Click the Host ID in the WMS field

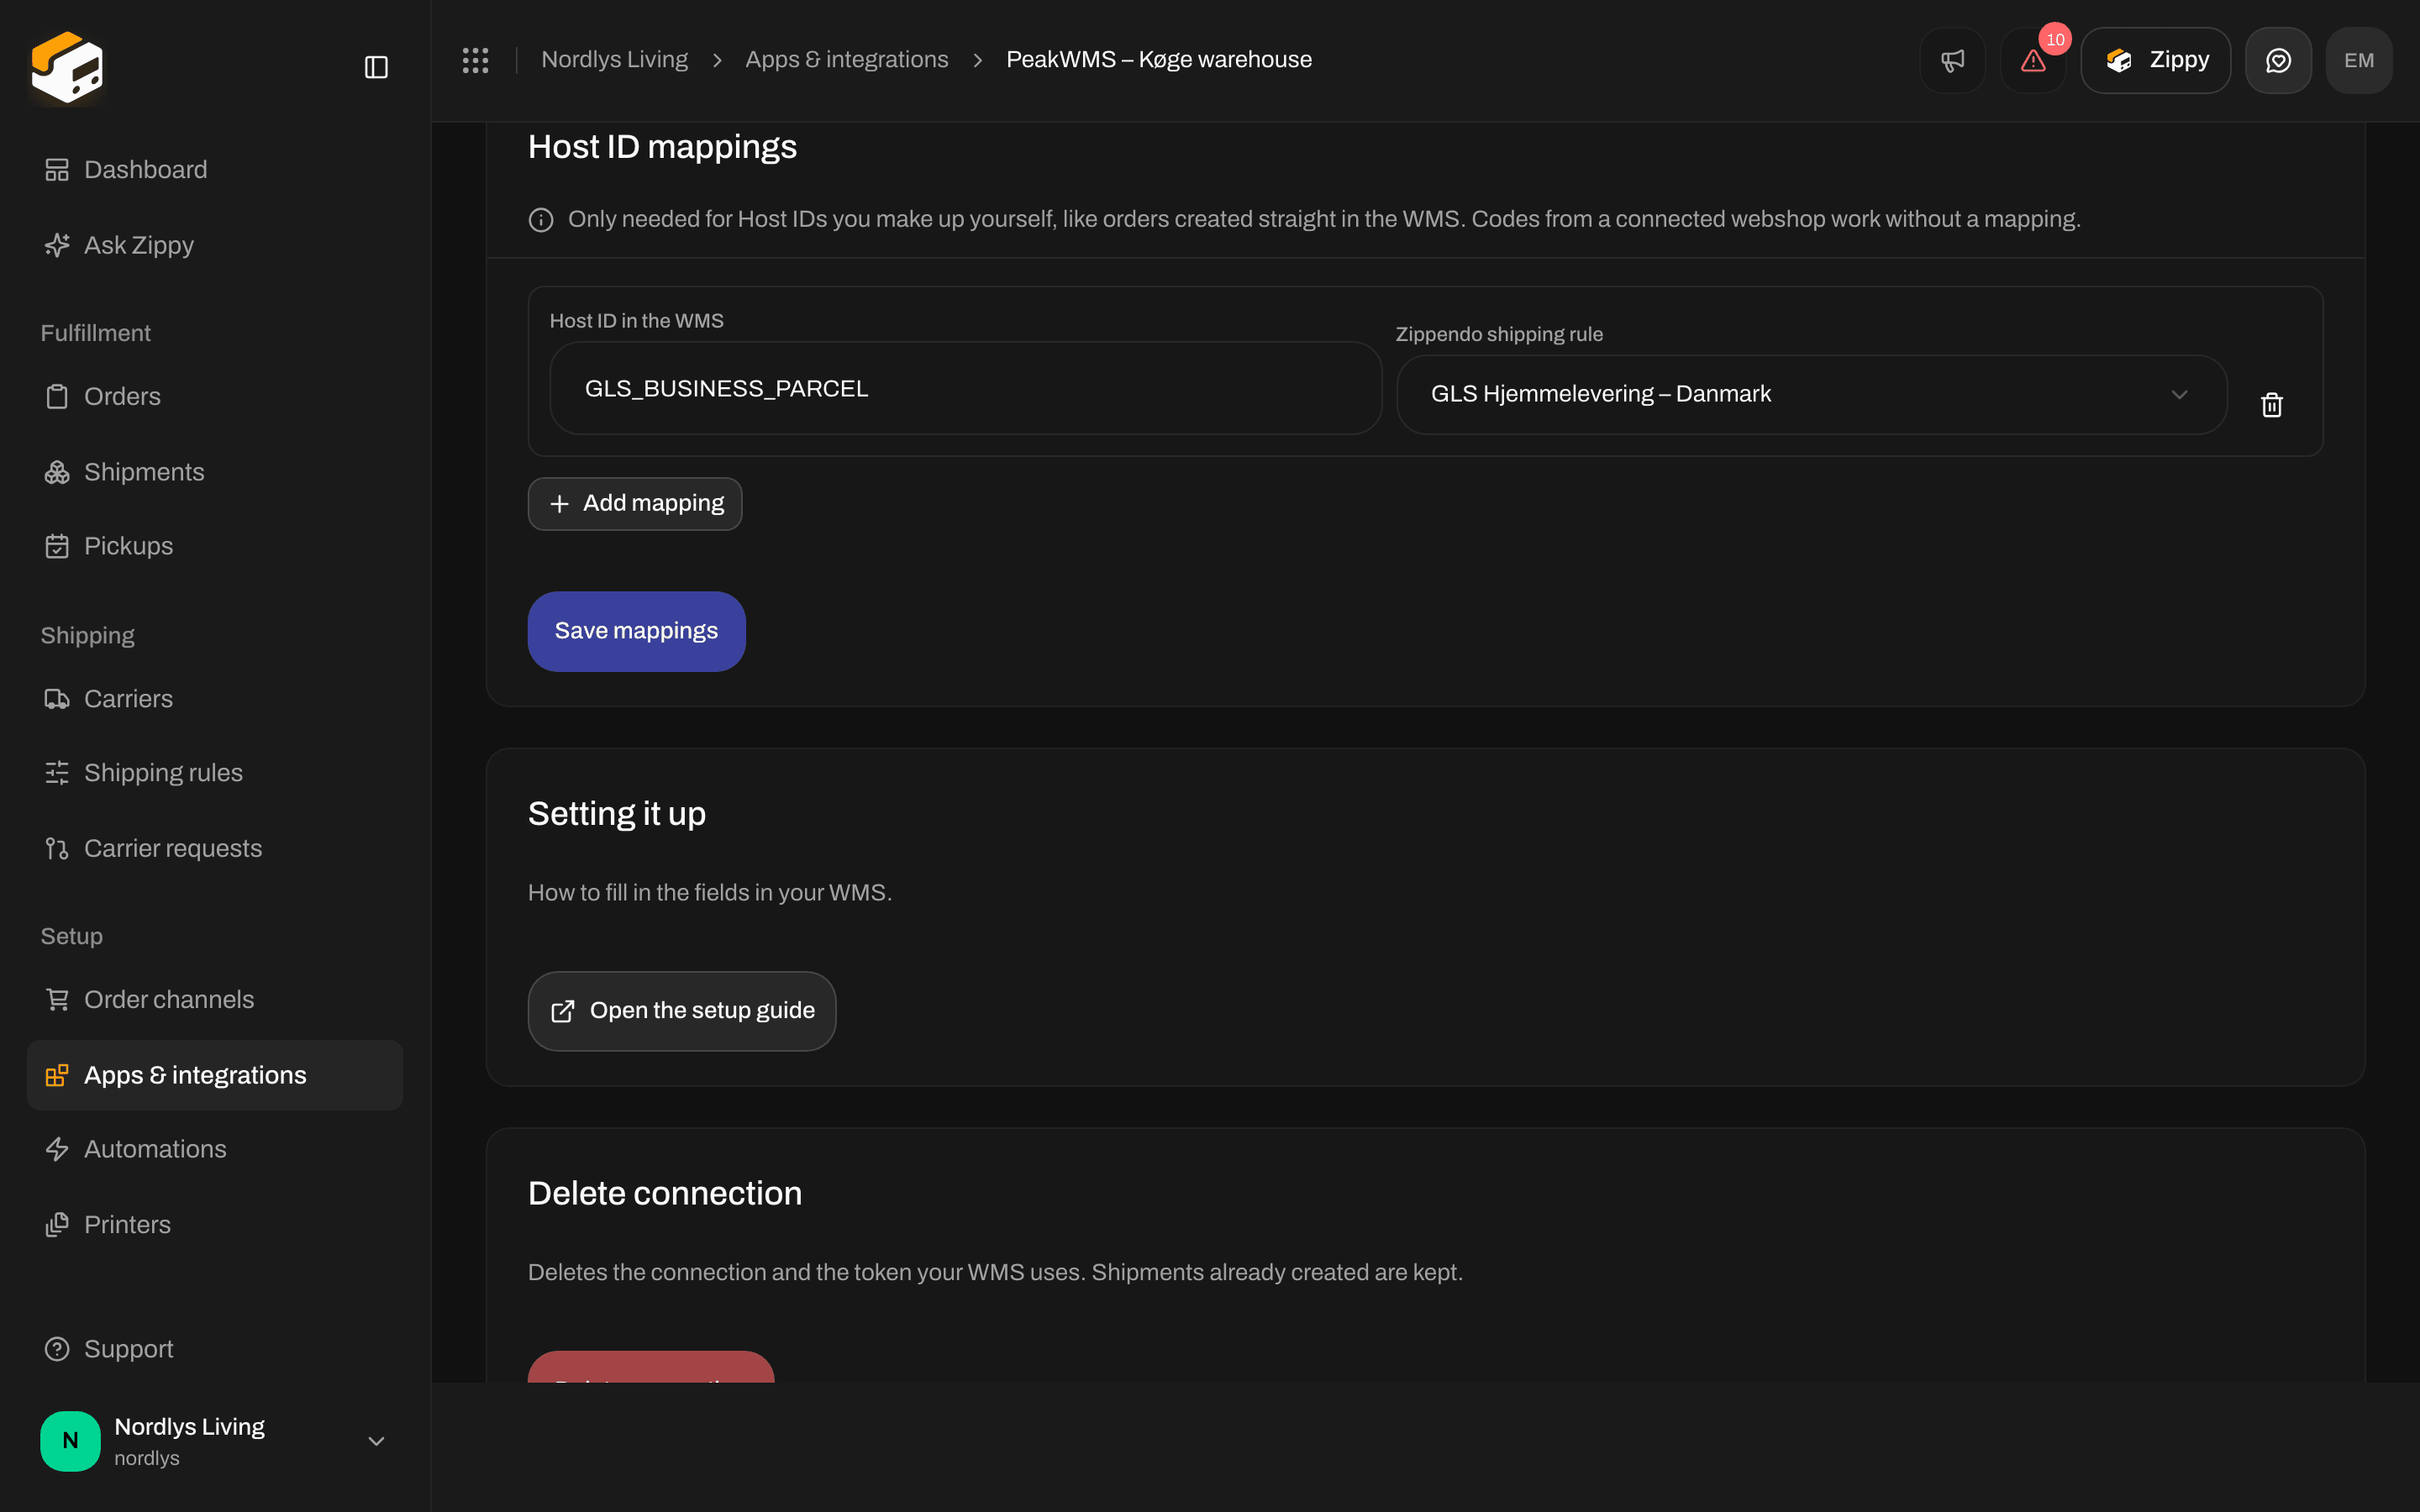point(965,388)
